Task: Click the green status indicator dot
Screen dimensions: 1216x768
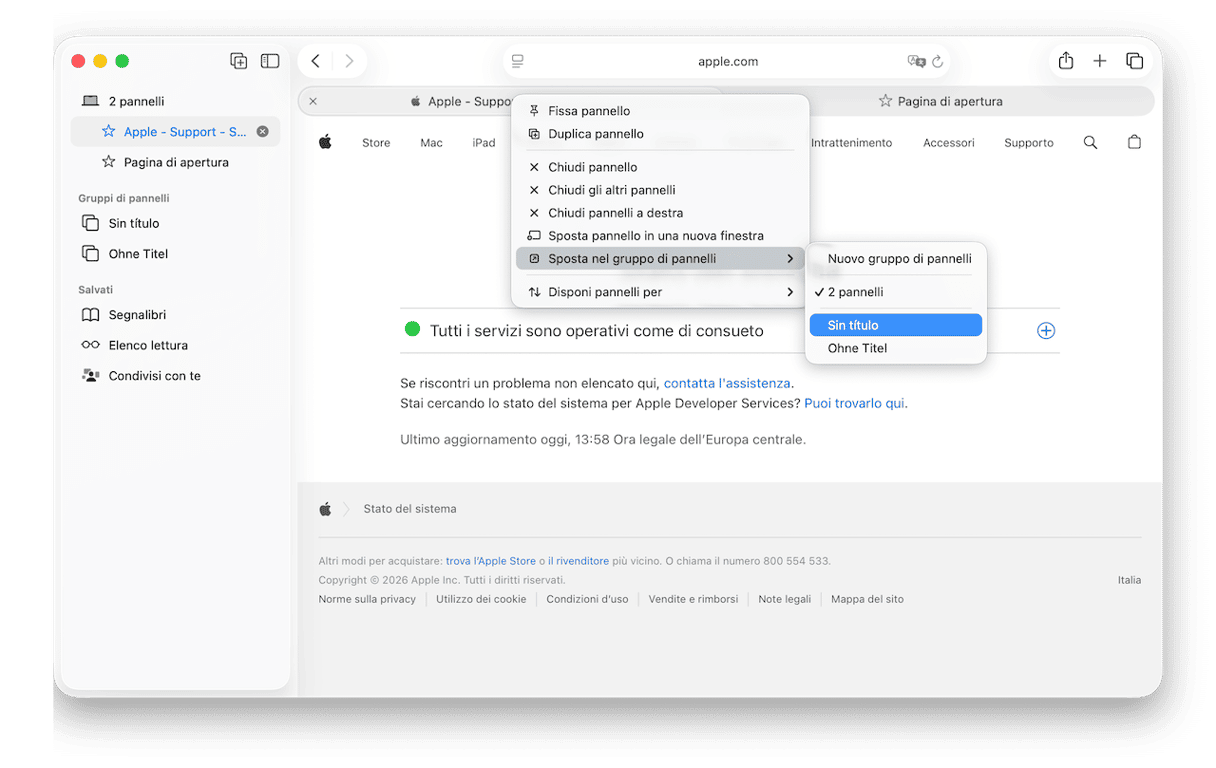Action: [412, 329]
